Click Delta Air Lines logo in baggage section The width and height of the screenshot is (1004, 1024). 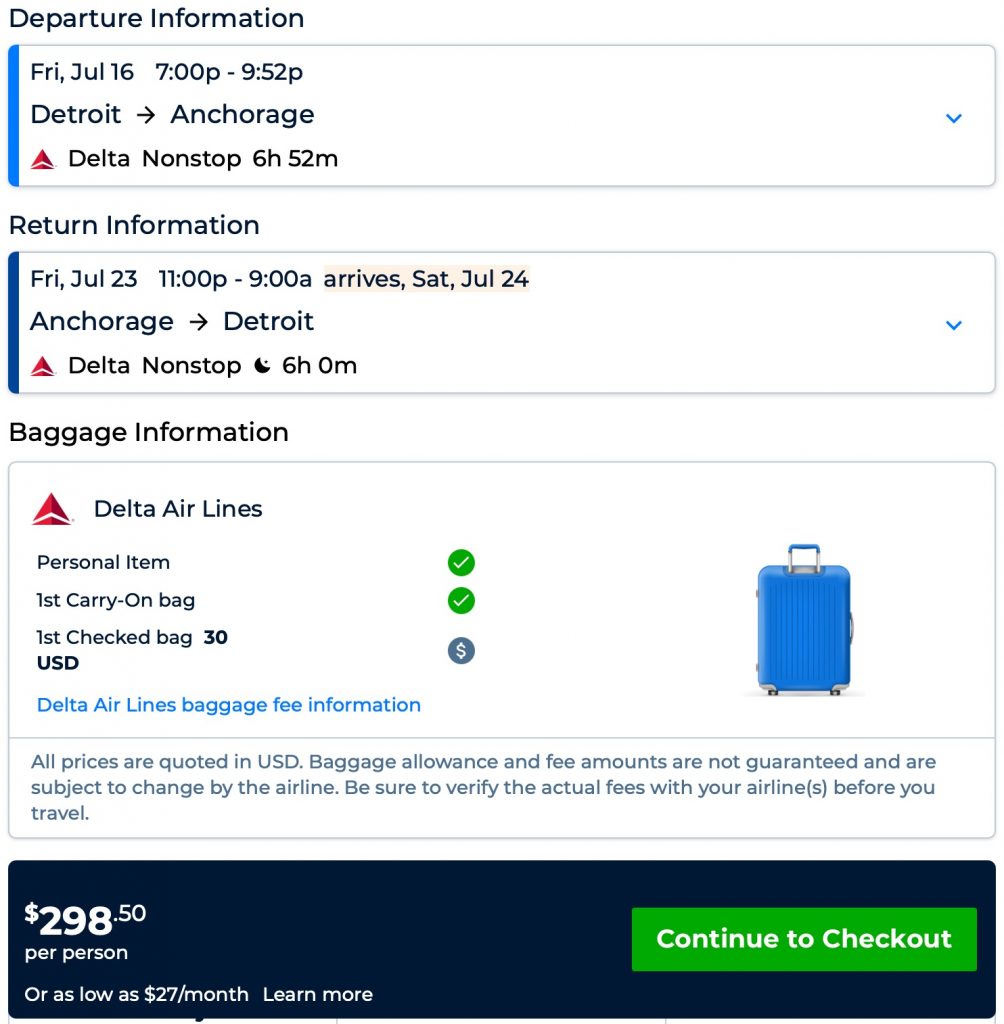52,509
